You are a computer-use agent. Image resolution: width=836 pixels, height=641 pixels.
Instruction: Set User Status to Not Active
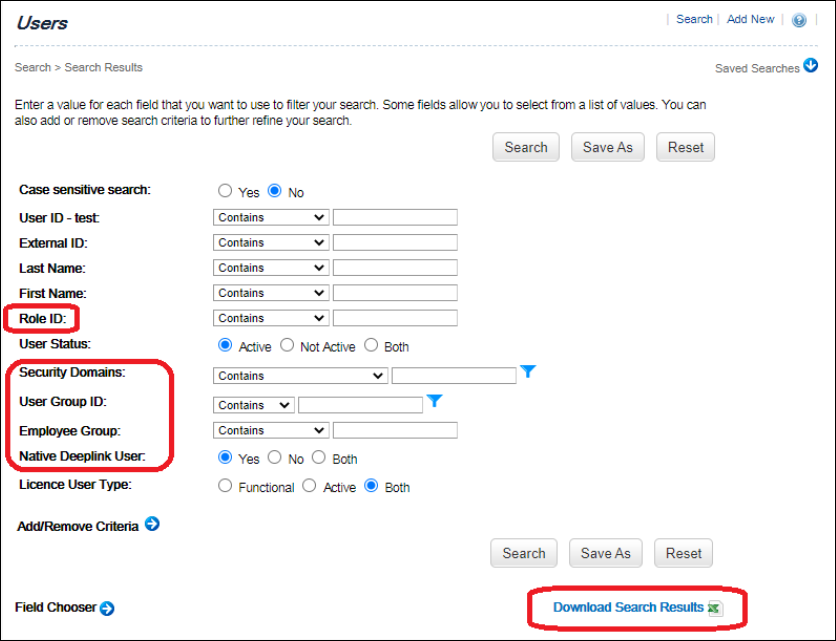tap(287, 345)
